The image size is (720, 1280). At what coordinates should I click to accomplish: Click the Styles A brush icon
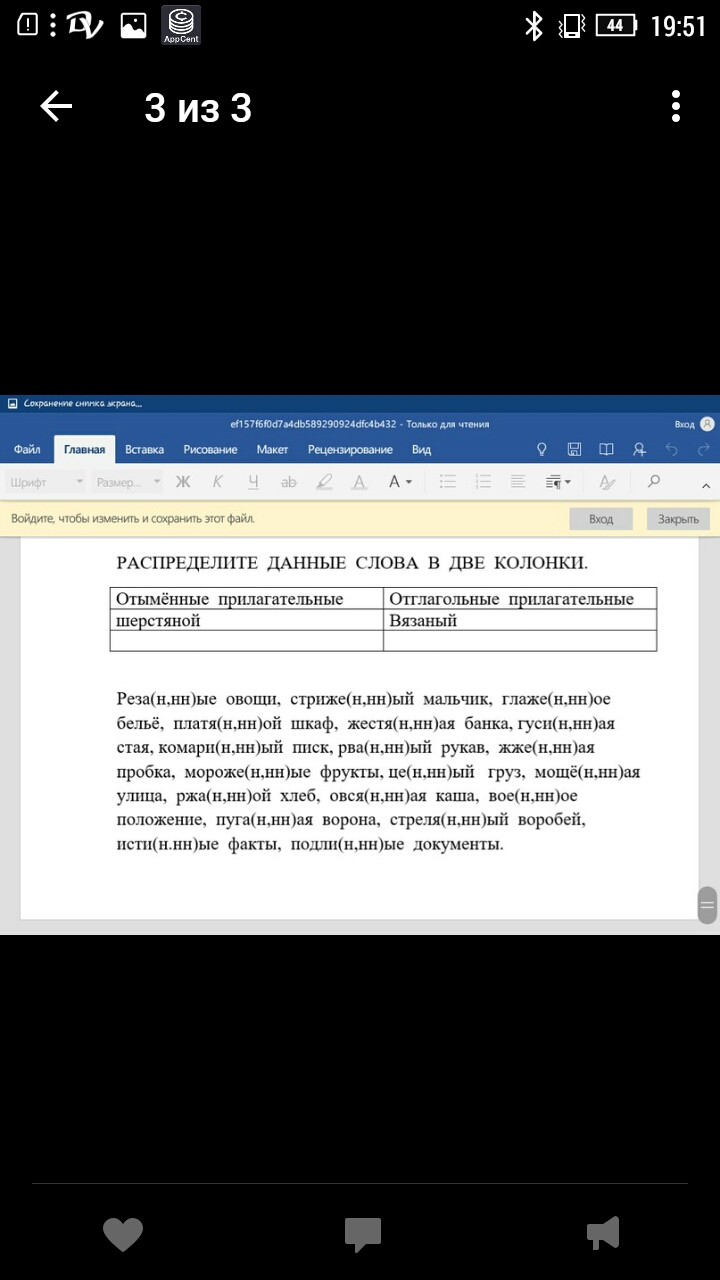click(607, 482)
